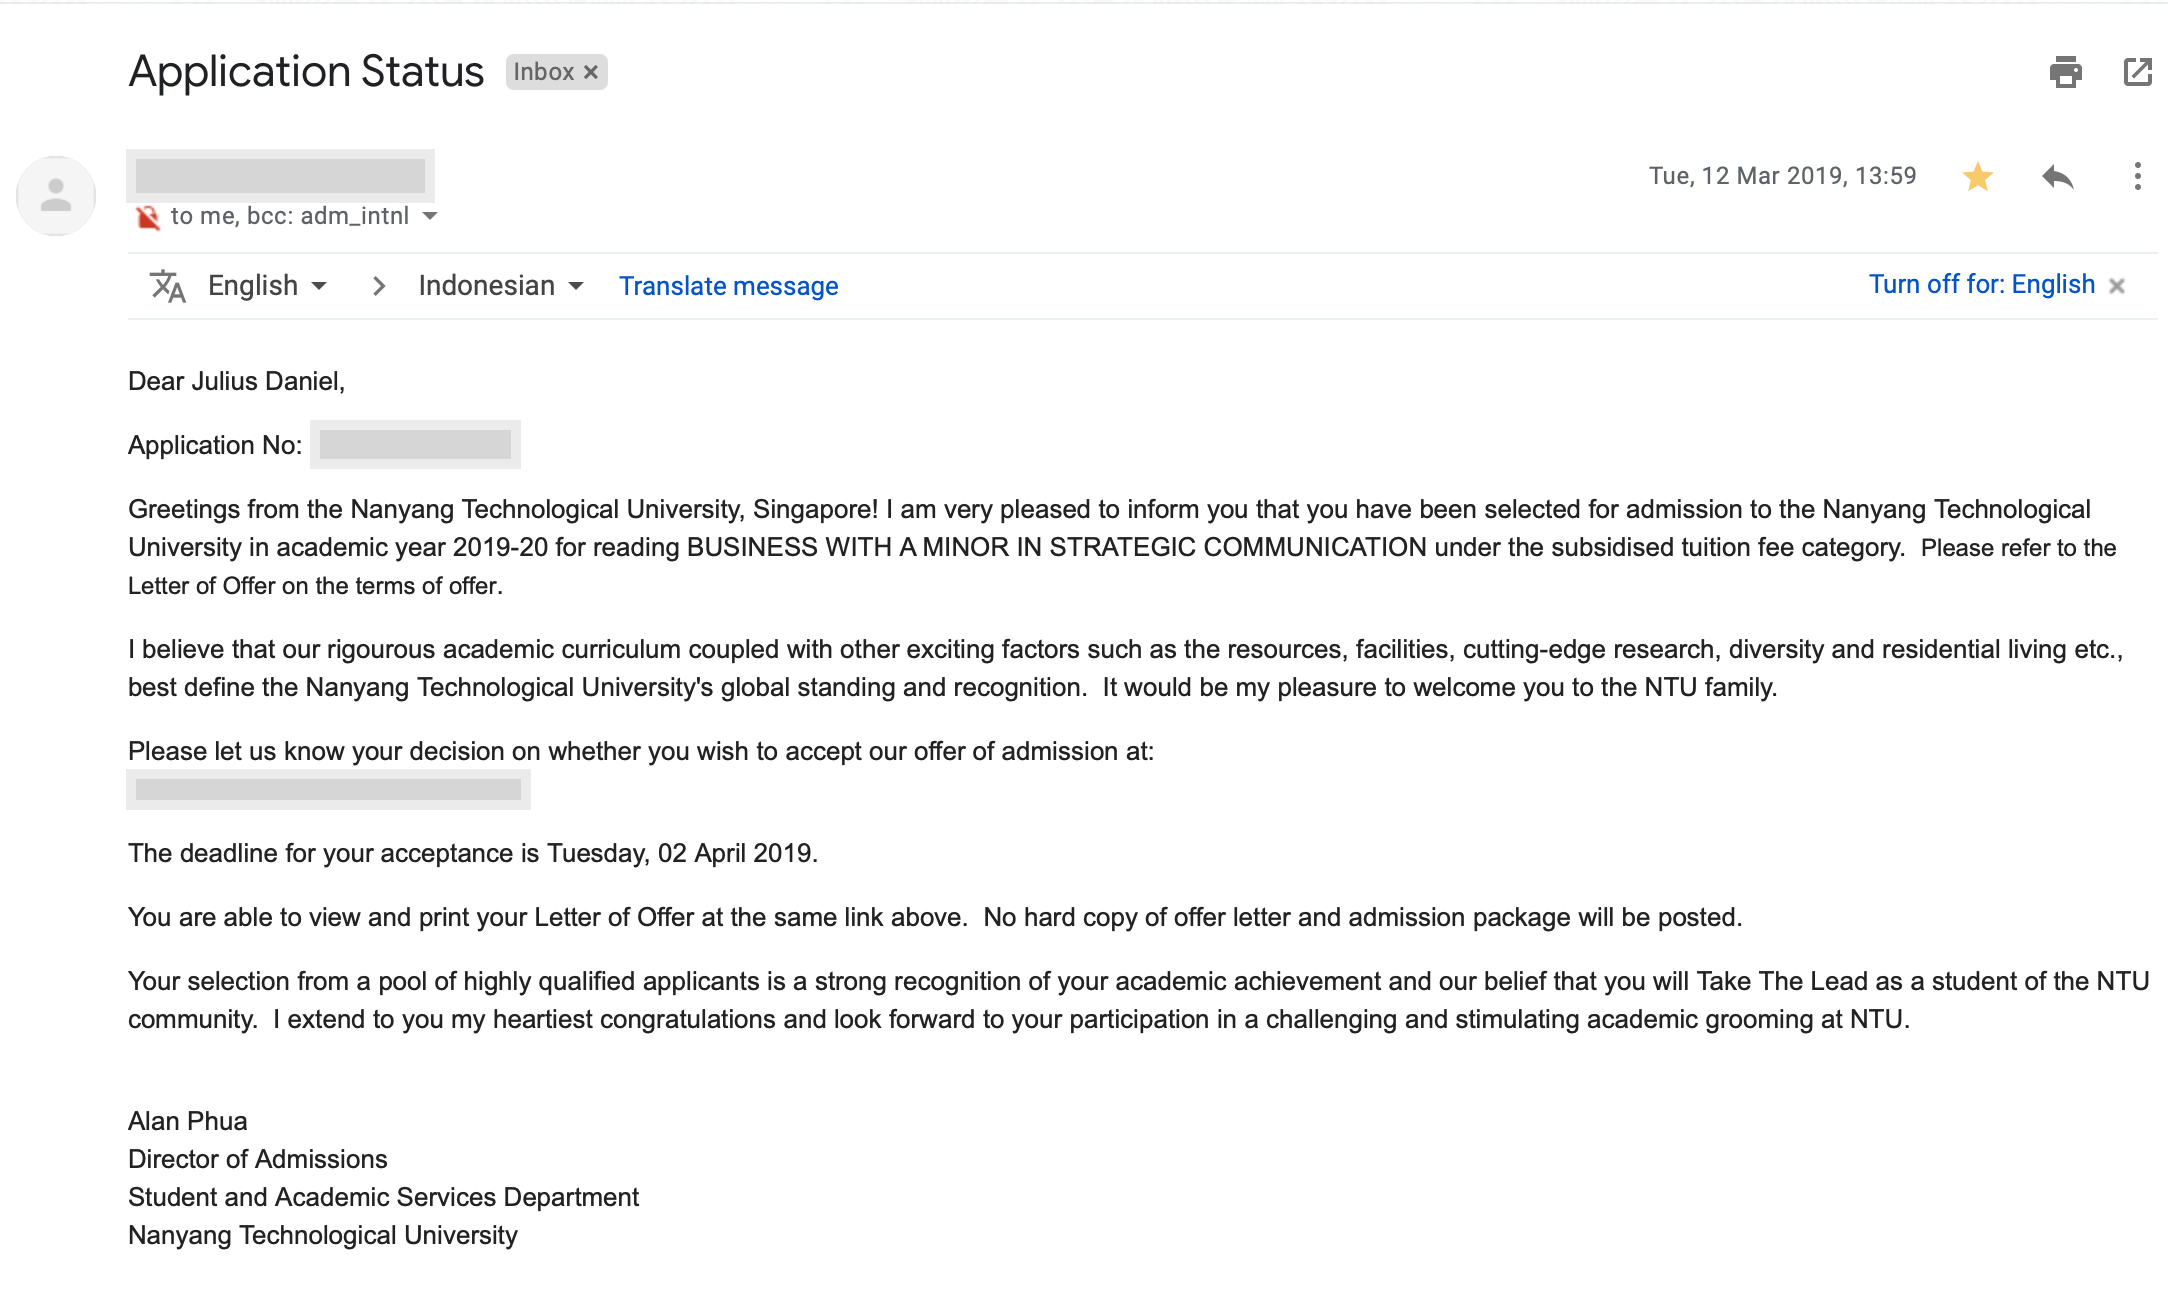Viewport: 2168px width, 1298px height.
Task: Expand recipient details arrow next to adm_intnl
Action: [x=430, y=216]
